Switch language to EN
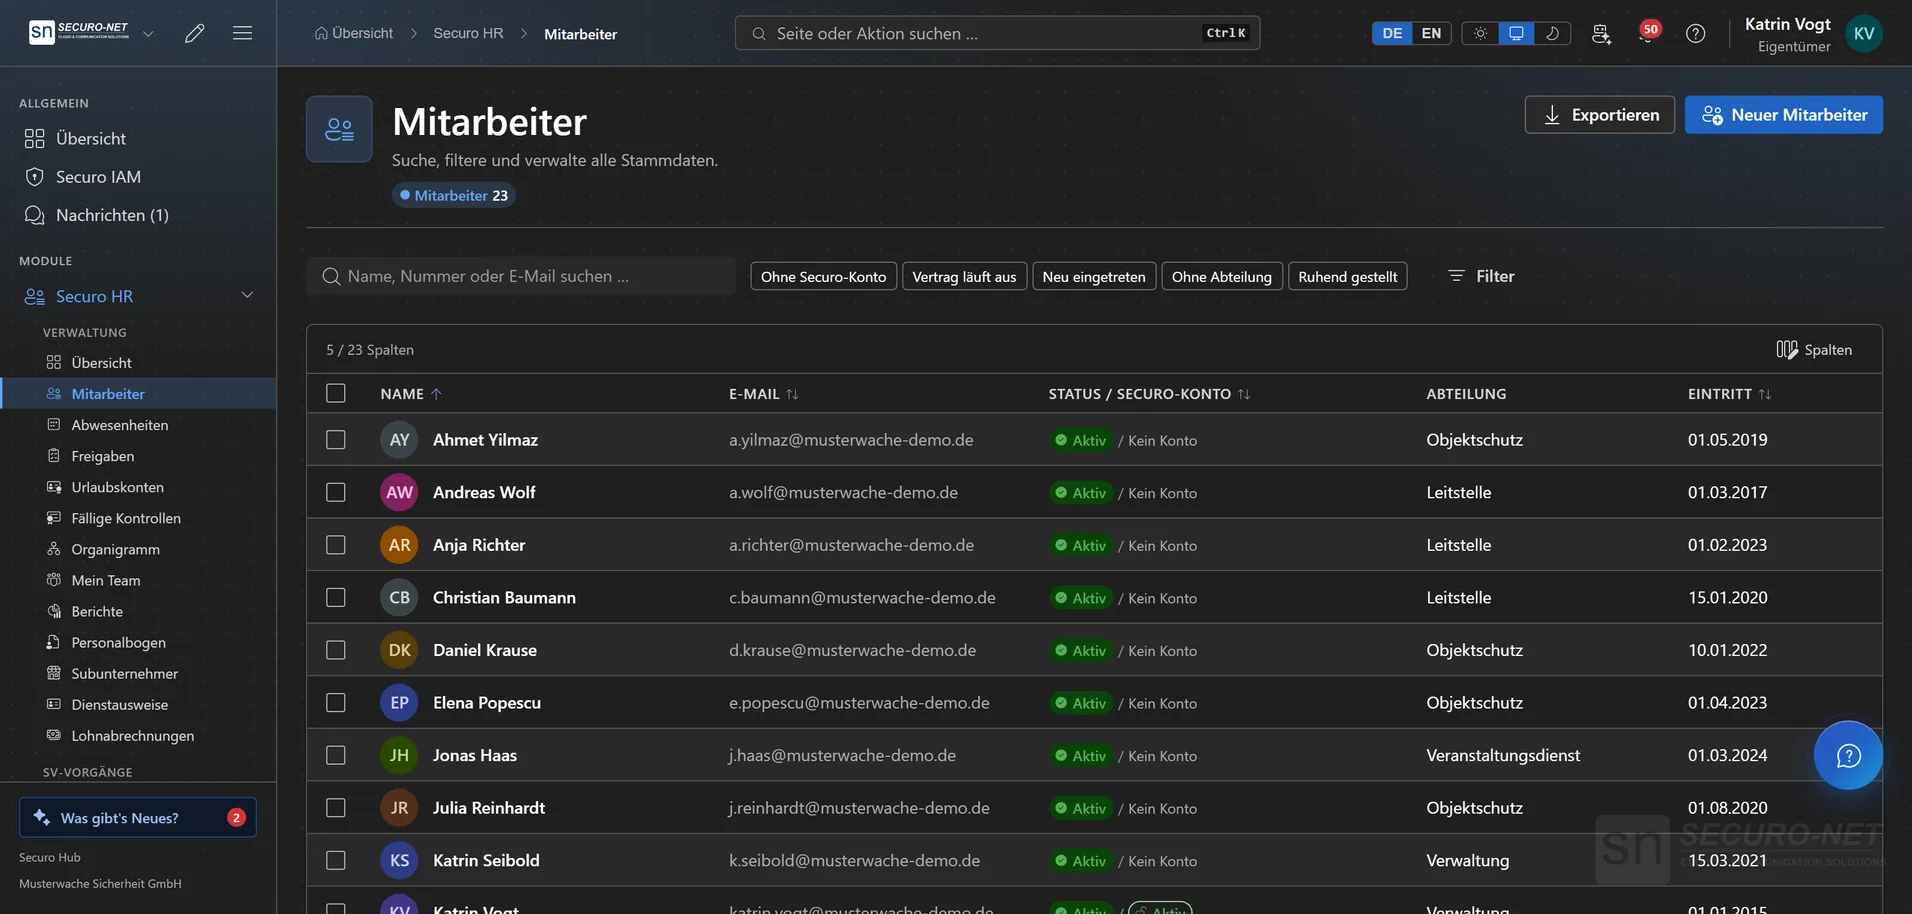The width and height of the screenshot is (1912, 914). point(1431,33)
